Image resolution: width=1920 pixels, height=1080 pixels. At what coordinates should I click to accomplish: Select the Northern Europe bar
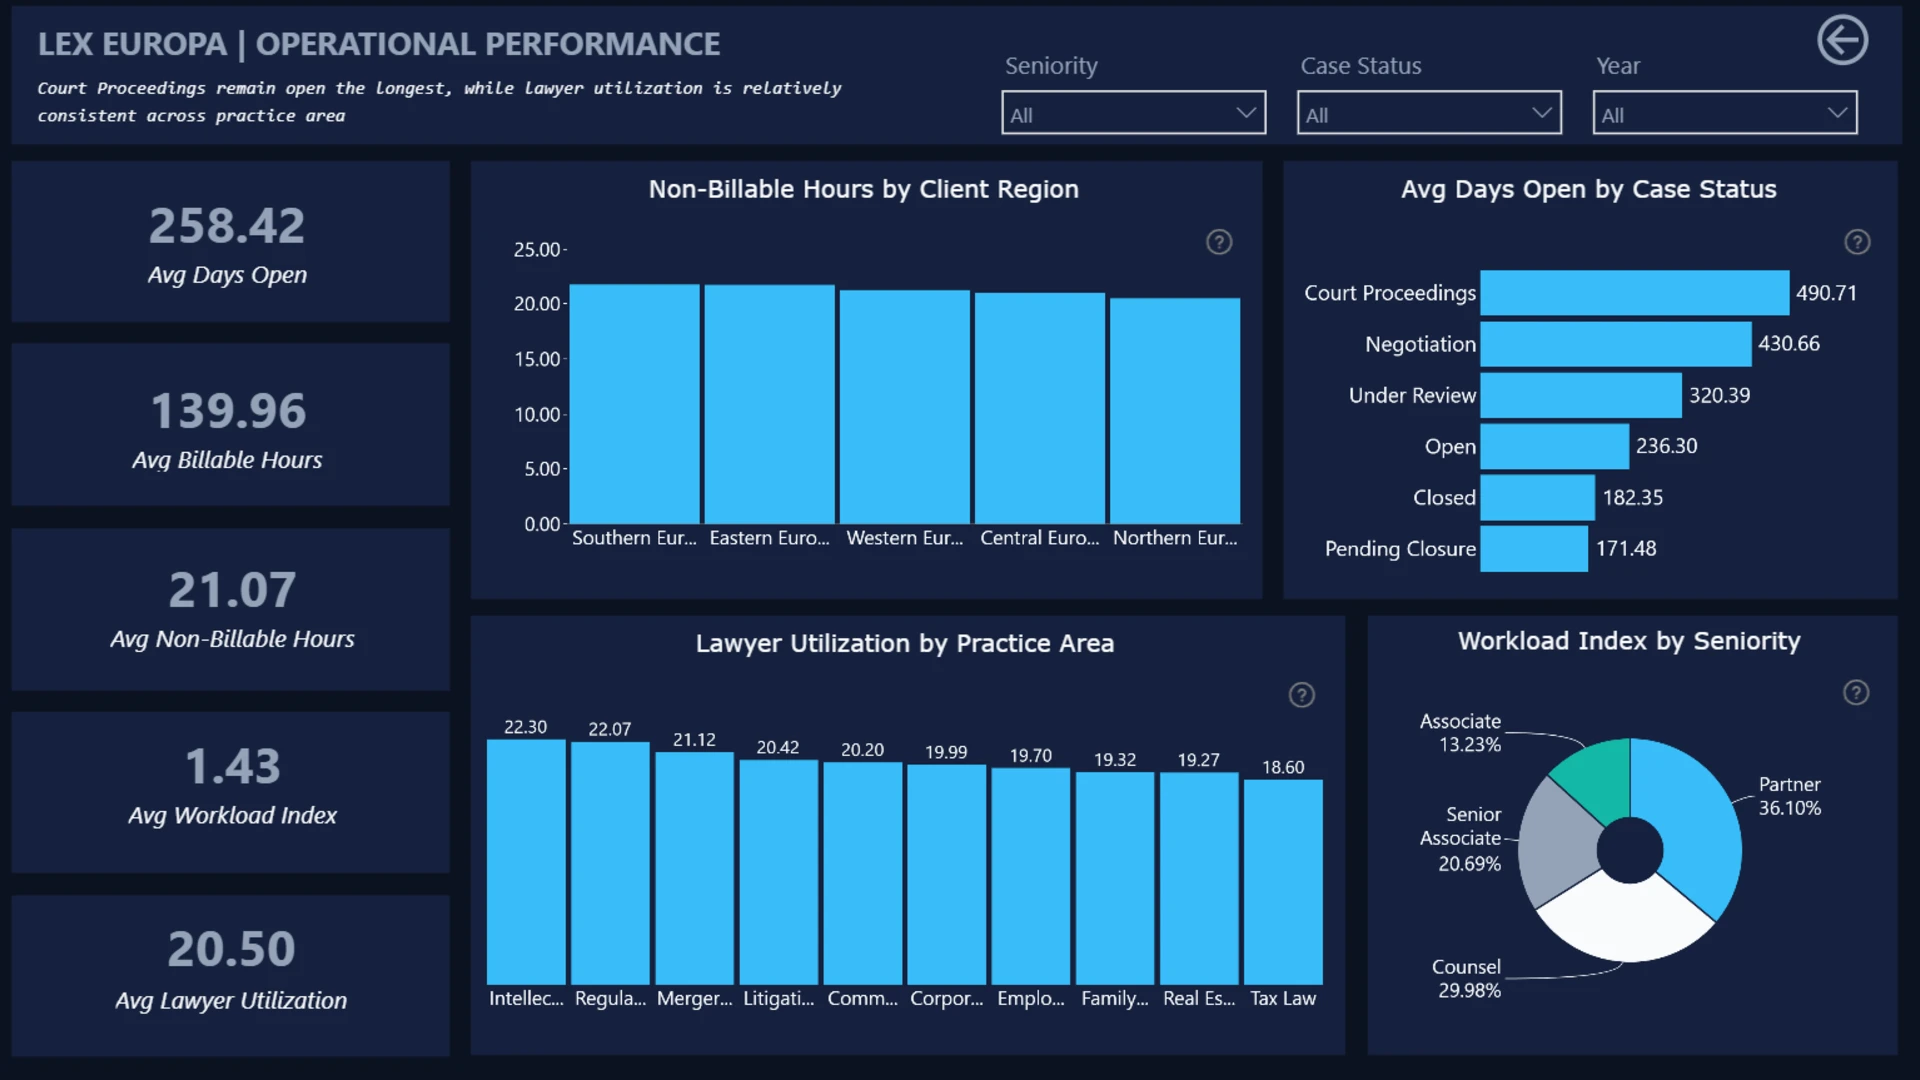1175,411
